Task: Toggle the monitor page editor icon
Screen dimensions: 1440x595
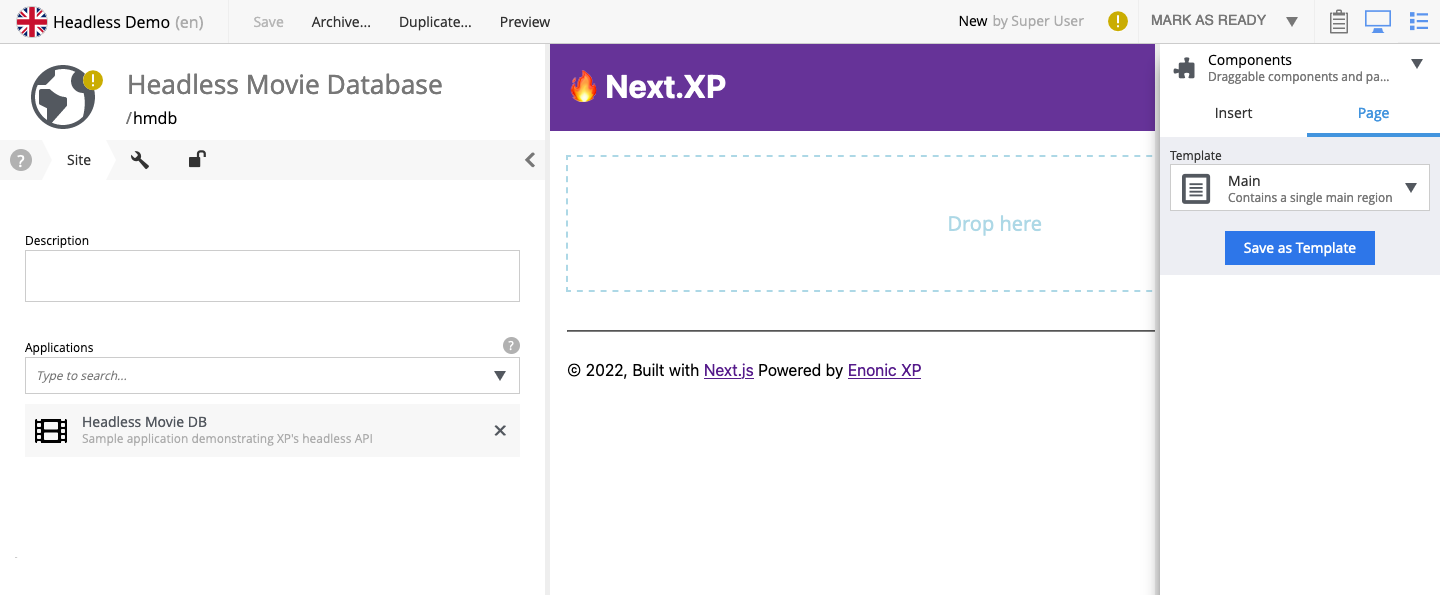Action: 1378,21
